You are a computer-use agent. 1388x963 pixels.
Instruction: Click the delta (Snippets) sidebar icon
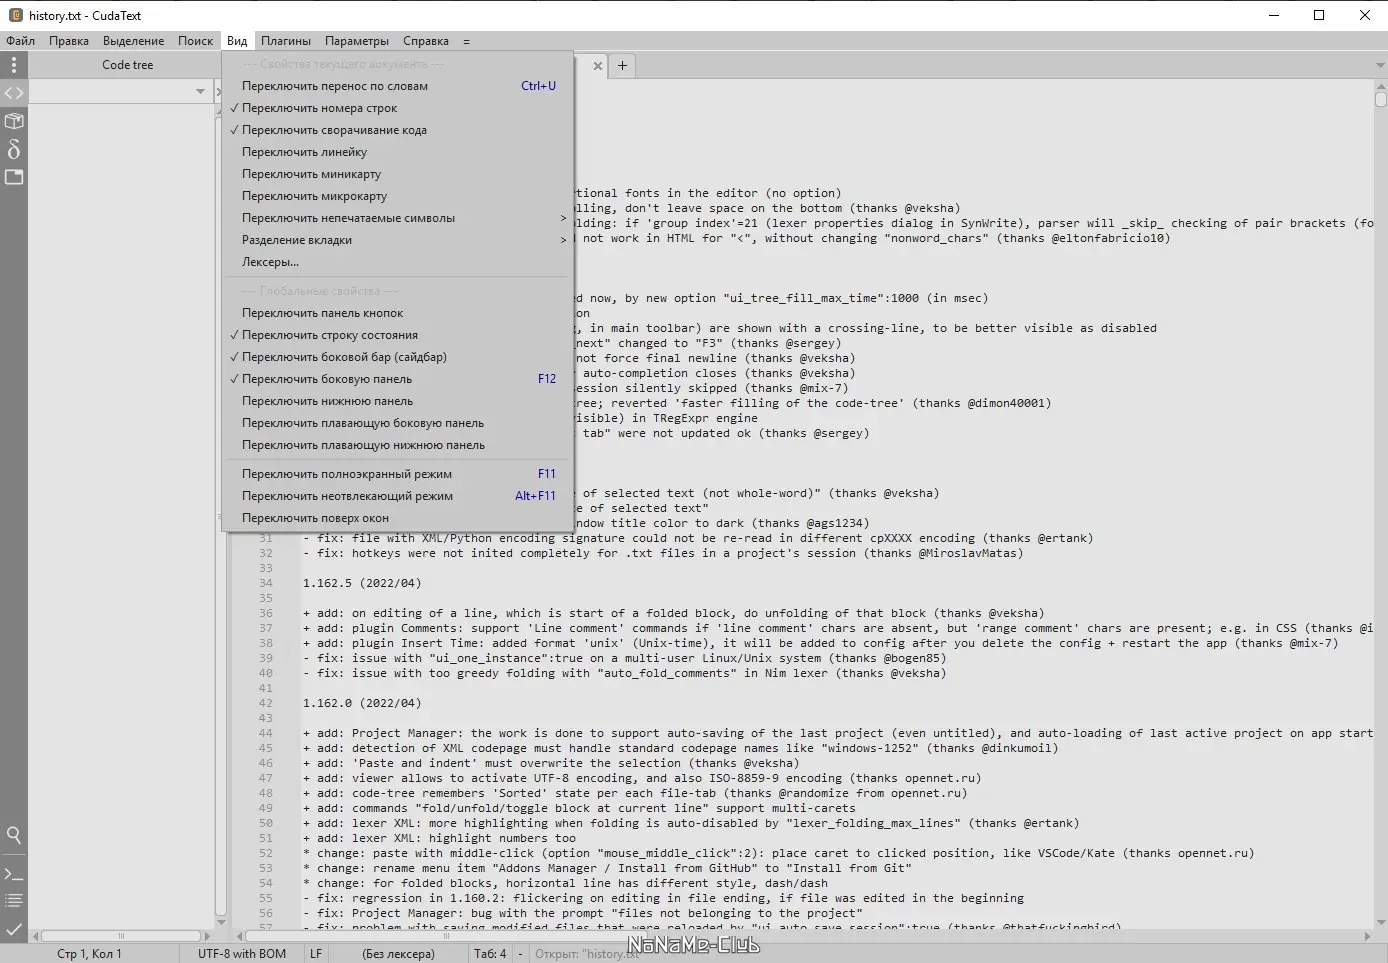click(13, 149)
